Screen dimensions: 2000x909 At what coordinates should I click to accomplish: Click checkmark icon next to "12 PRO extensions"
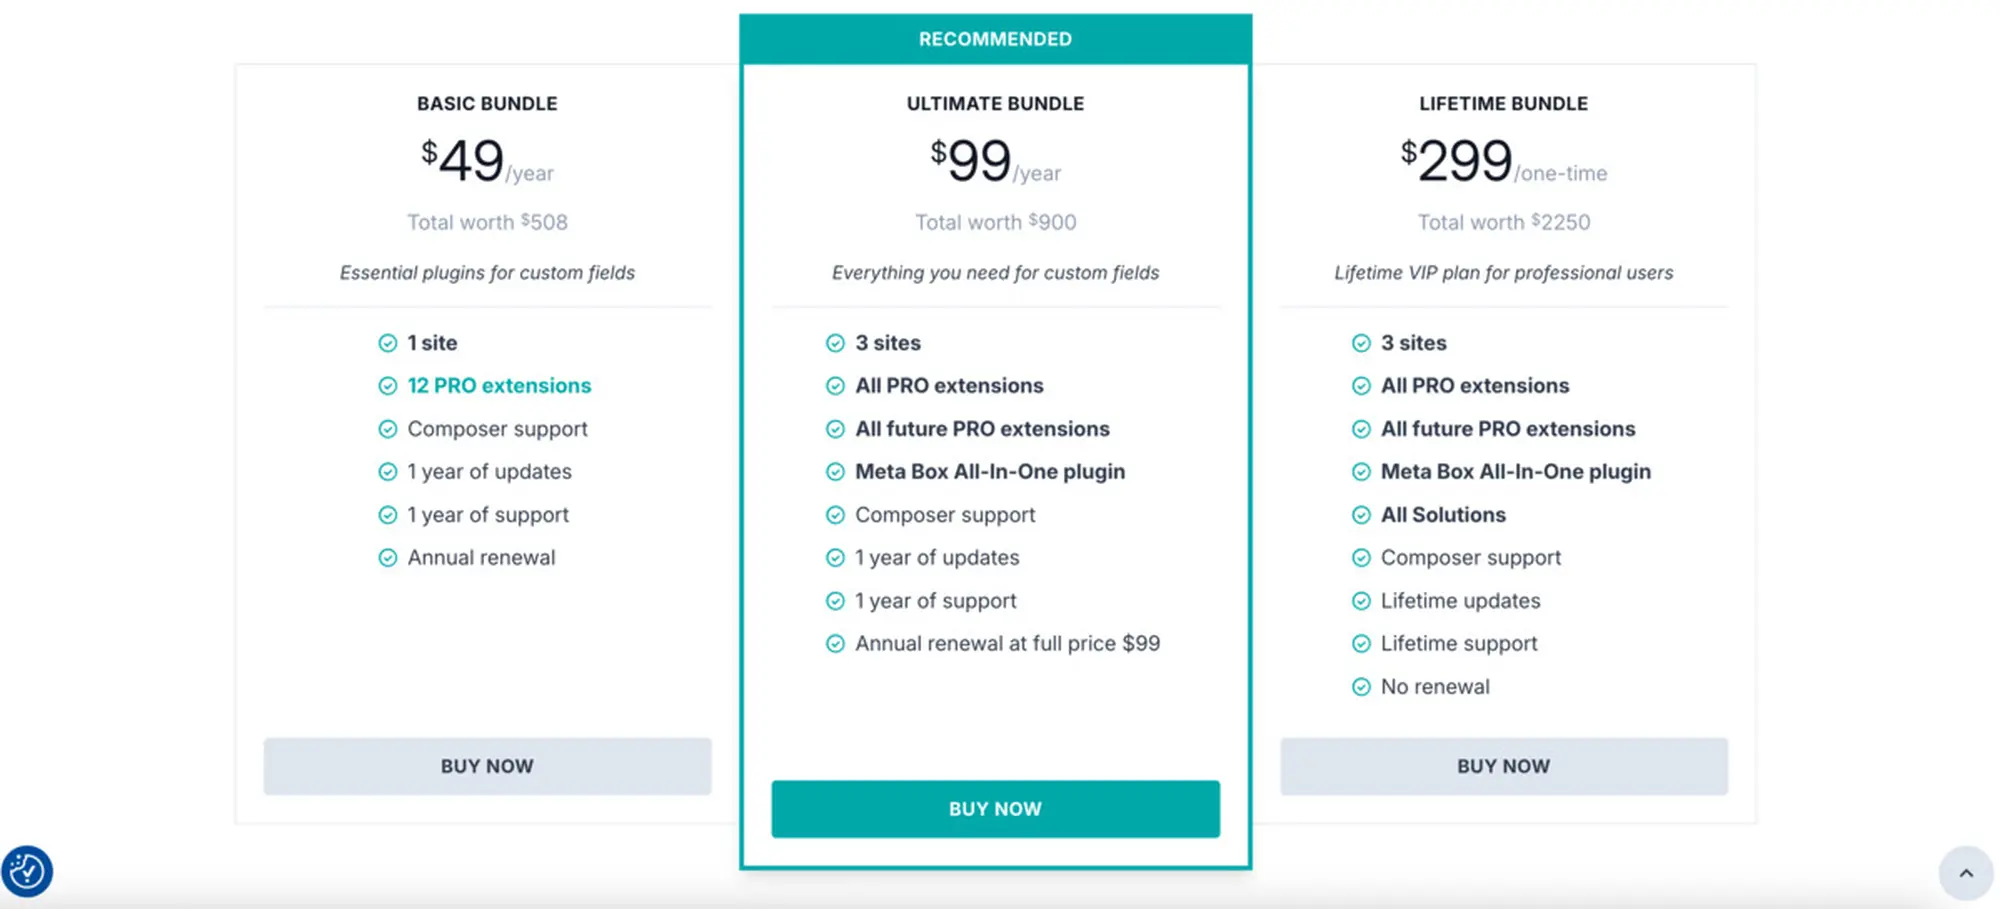pyautogui.click(x=388, y=386)
